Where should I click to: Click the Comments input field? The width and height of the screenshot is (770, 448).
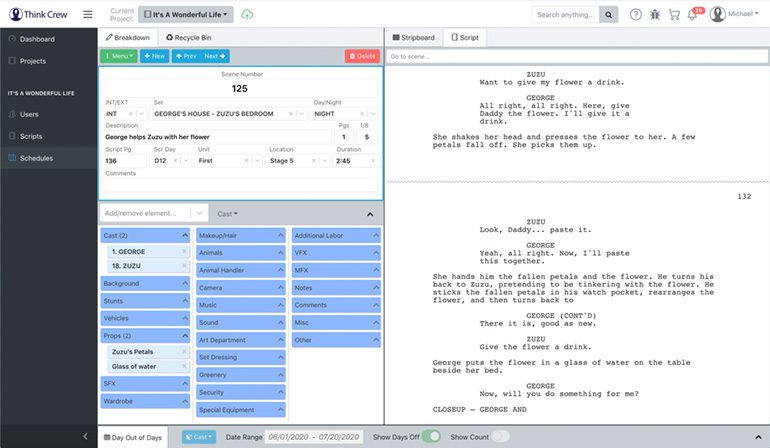tap(241, 185)
